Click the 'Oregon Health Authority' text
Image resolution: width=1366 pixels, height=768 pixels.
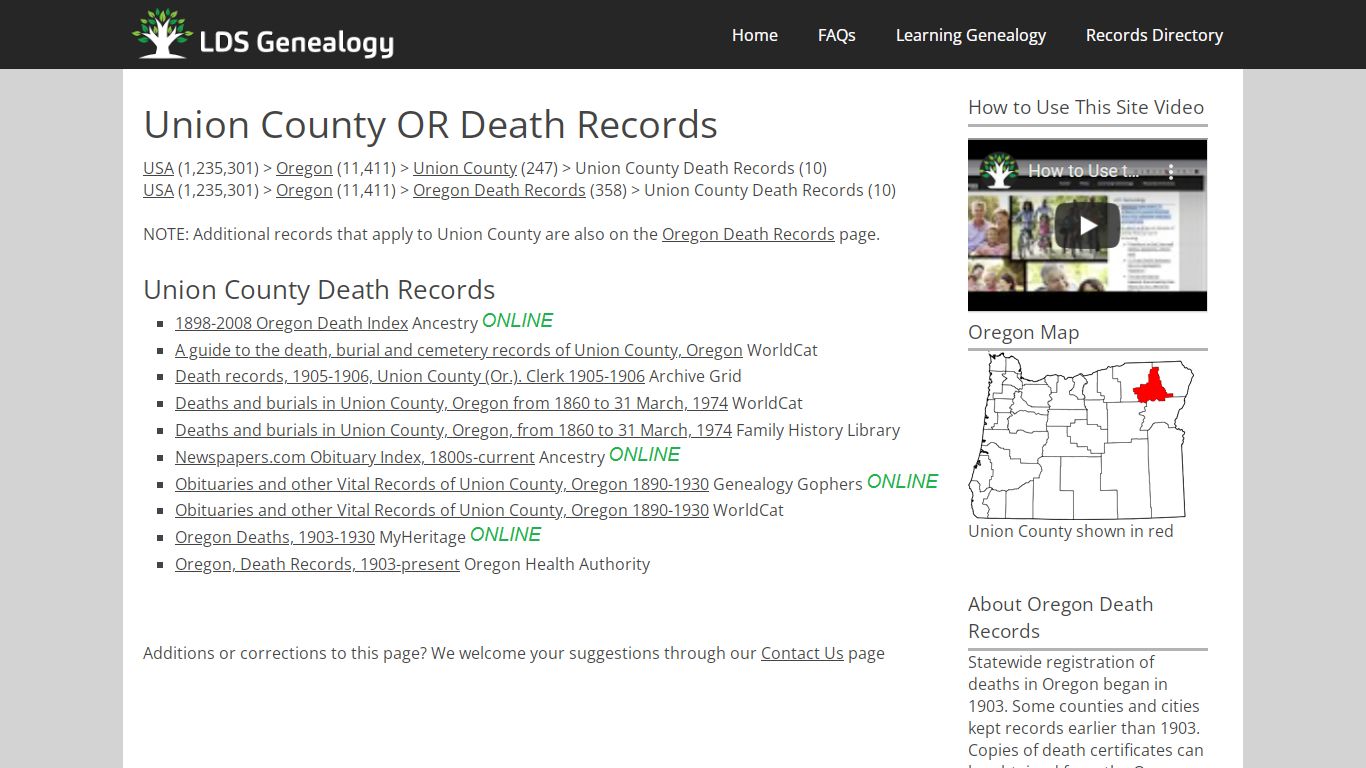point(557,564)
